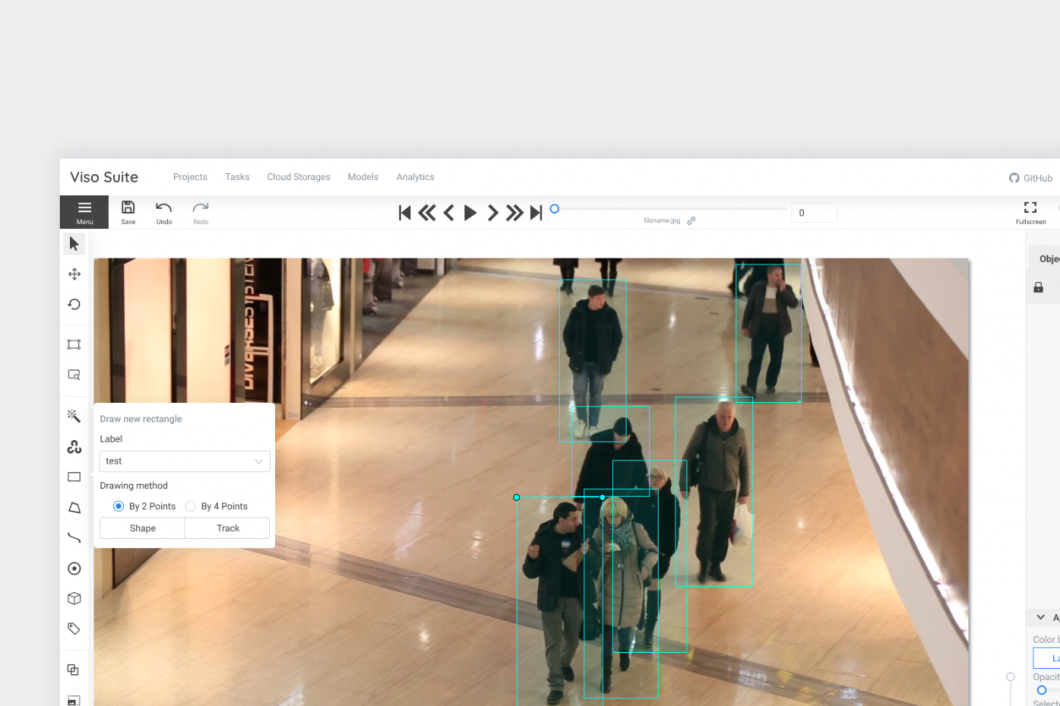Viewport: 1060px width, 706px height.
Task: Rotate the image
Action: (x=74, y=304)
